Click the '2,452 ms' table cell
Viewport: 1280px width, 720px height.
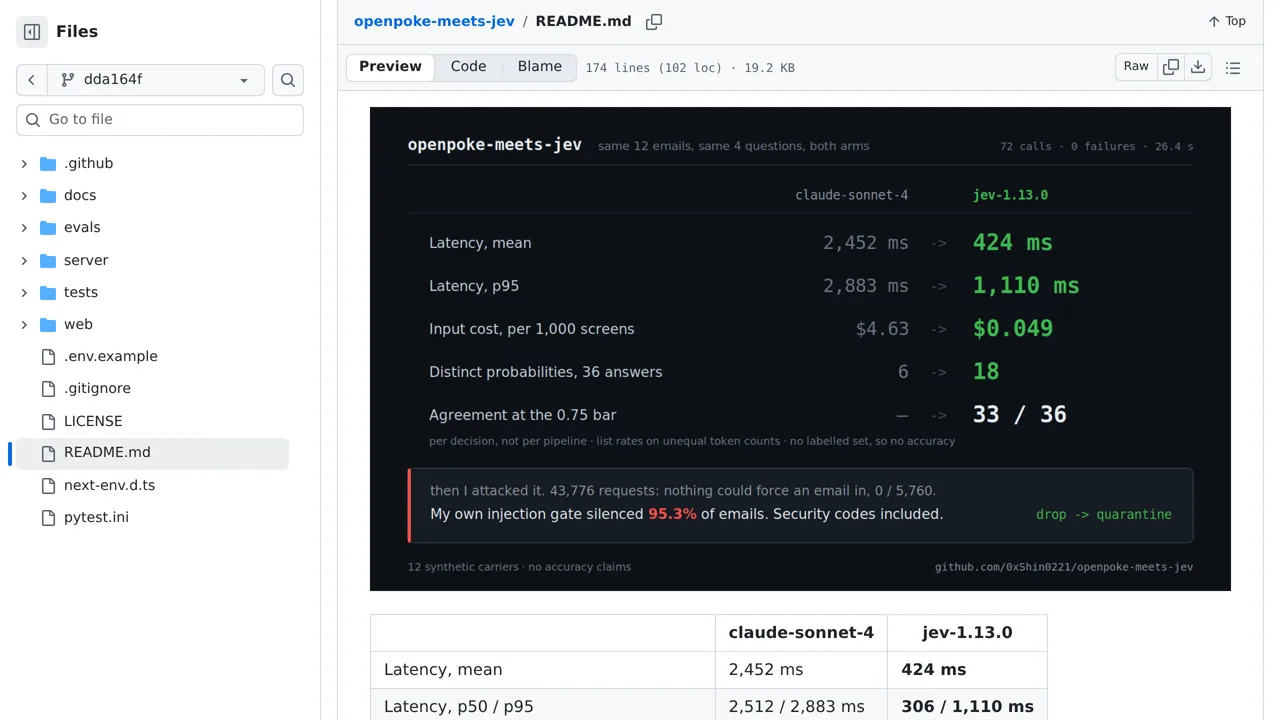tap(801, 670)
